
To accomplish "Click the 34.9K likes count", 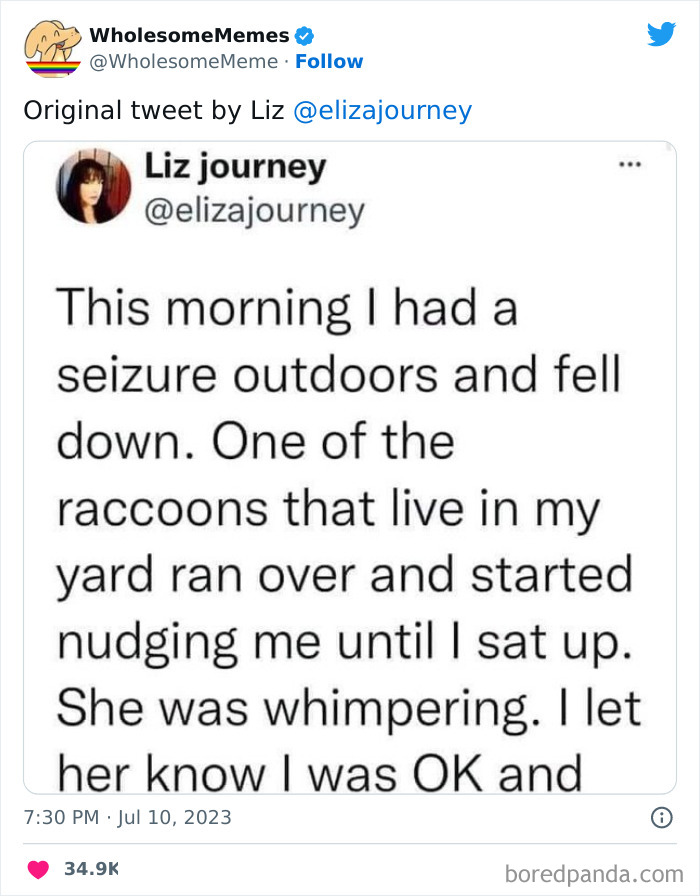I will point(91,868).
